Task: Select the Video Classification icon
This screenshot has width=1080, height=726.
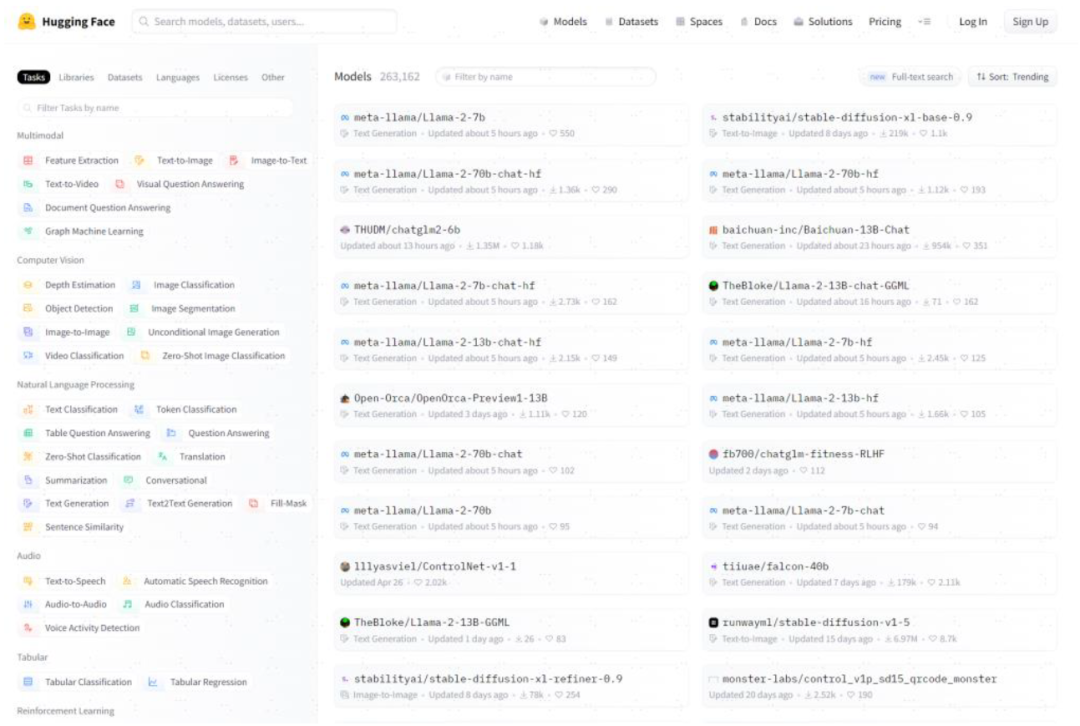Action: tap(28, 356)
